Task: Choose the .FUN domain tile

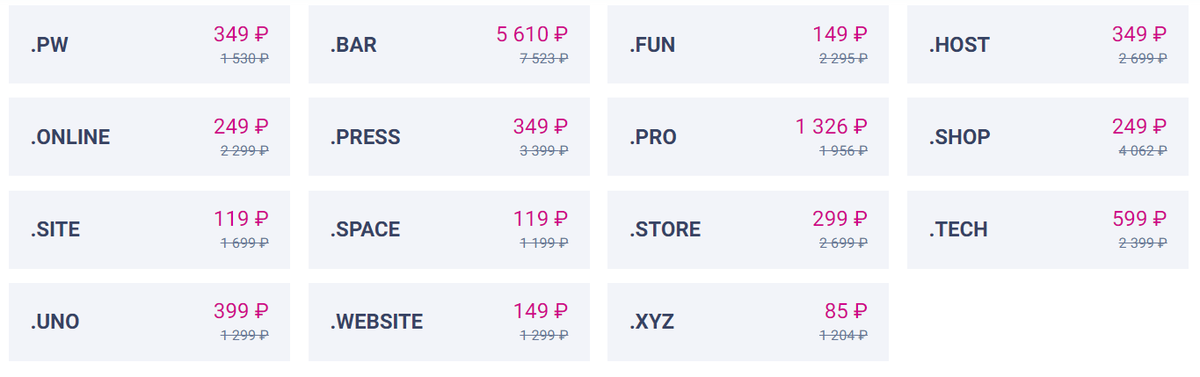Action: 748,45
